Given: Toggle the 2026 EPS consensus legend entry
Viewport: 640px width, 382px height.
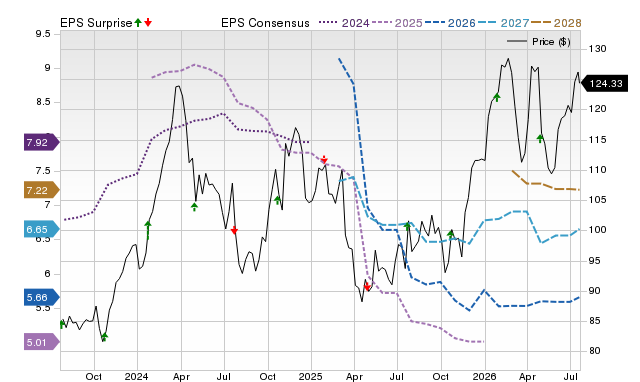Looking at the screenshot, I should [450, 23].
